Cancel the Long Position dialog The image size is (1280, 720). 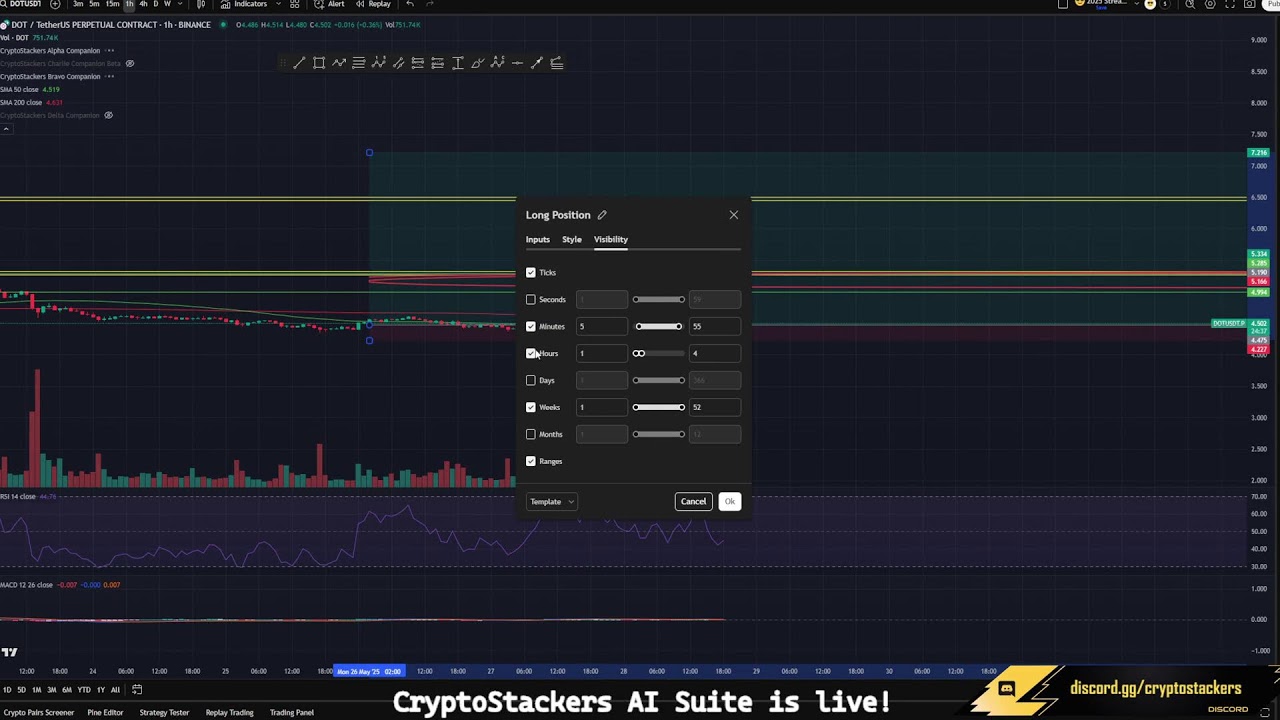click(x=693, y=502)
